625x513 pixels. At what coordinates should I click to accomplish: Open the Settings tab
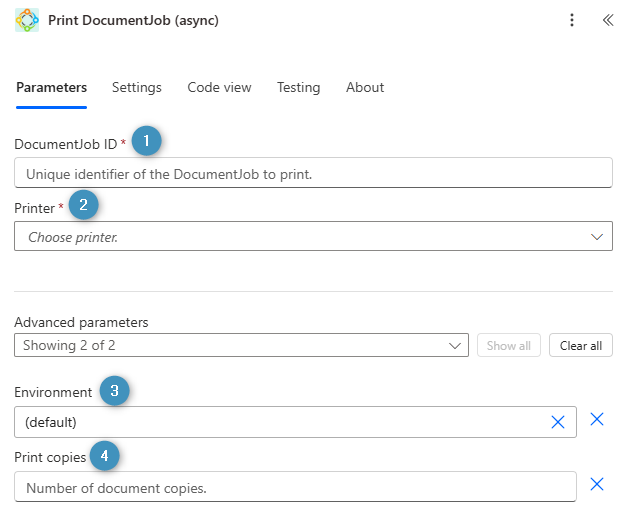tap(137, 88)
